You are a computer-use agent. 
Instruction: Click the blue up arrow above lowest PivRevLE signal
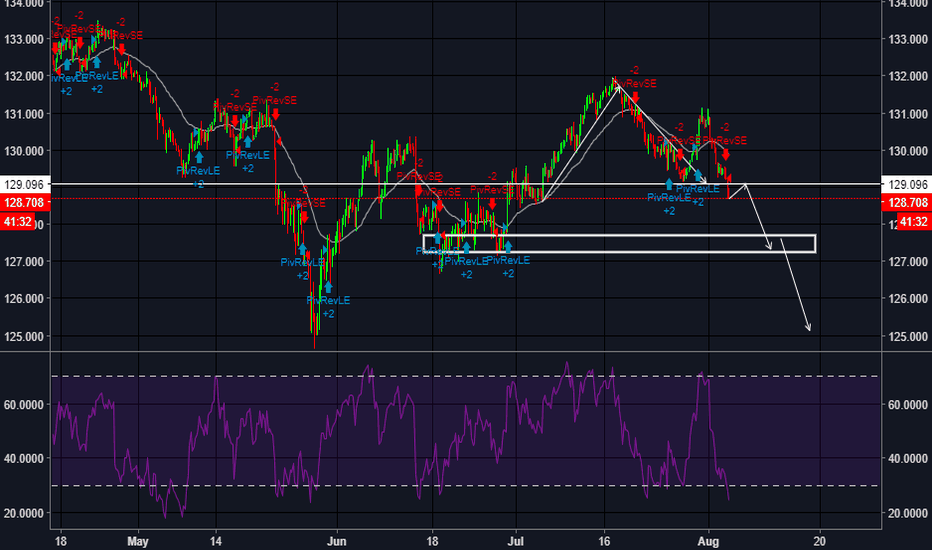coord(328,287)
